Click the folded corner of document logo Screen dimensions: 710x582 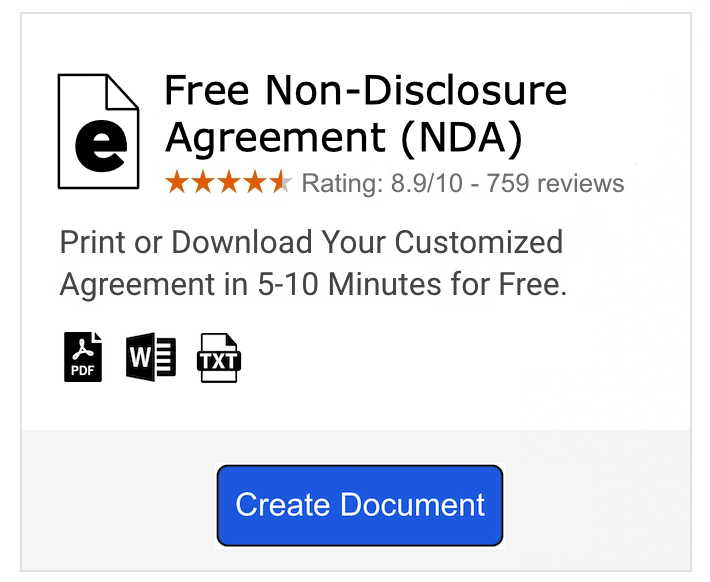tap(122, 91)
